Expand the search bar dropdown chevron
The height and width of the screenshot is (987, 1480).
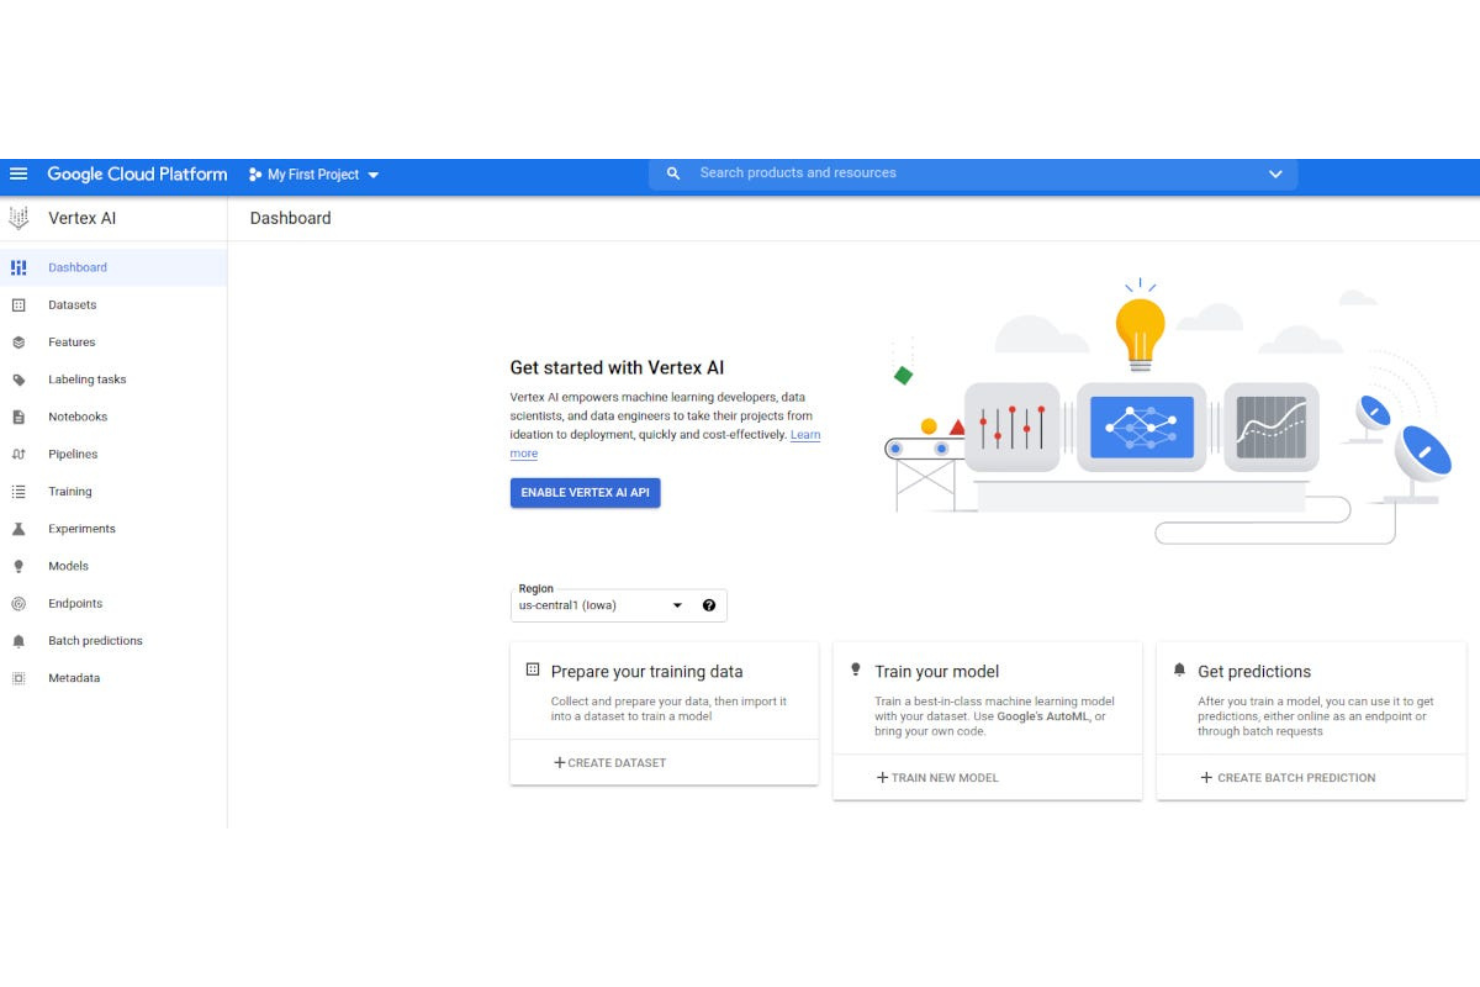(x=1275, y=174)
